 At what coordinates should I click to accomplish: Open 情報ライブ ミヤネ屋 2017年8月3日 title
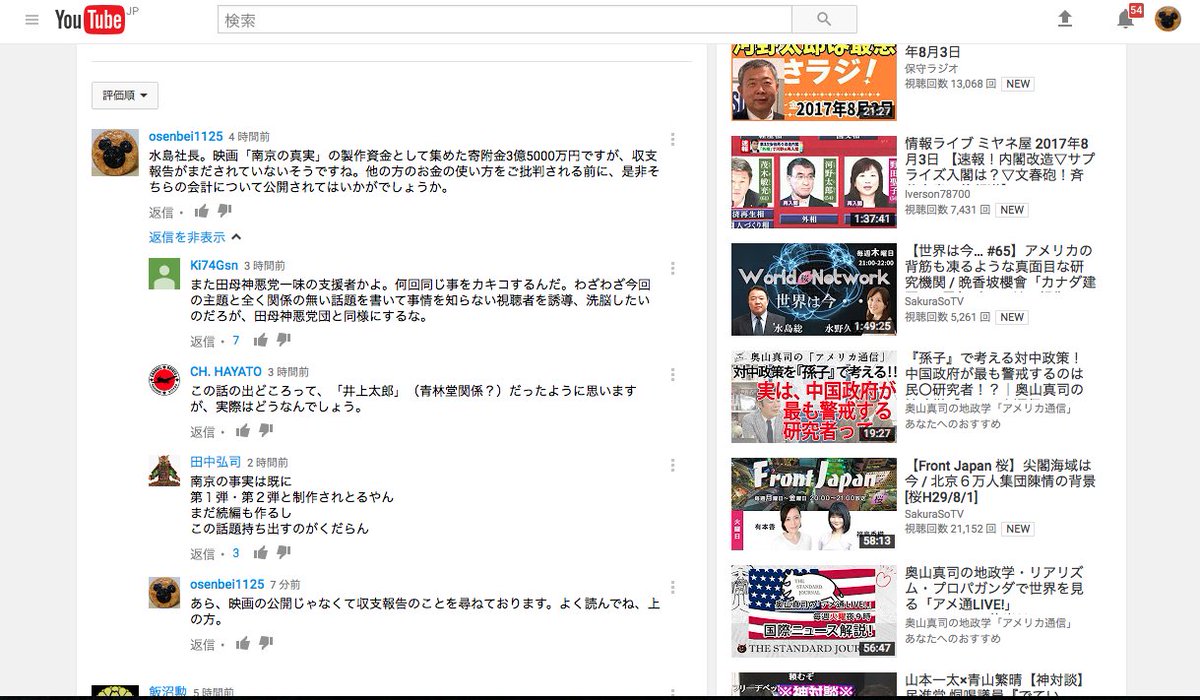pos(1000,159)
